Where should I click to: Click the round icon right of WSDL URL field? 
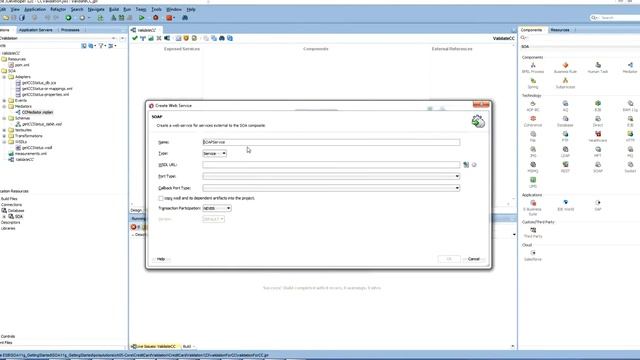click(474, 165)
